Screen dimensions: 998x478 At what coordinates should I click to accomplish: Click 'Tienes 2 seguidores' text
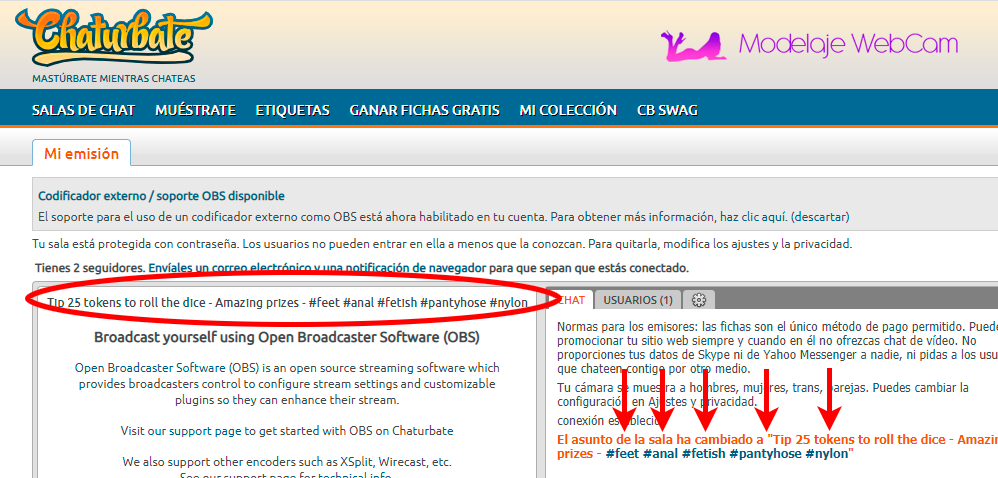tap(90, 268)
